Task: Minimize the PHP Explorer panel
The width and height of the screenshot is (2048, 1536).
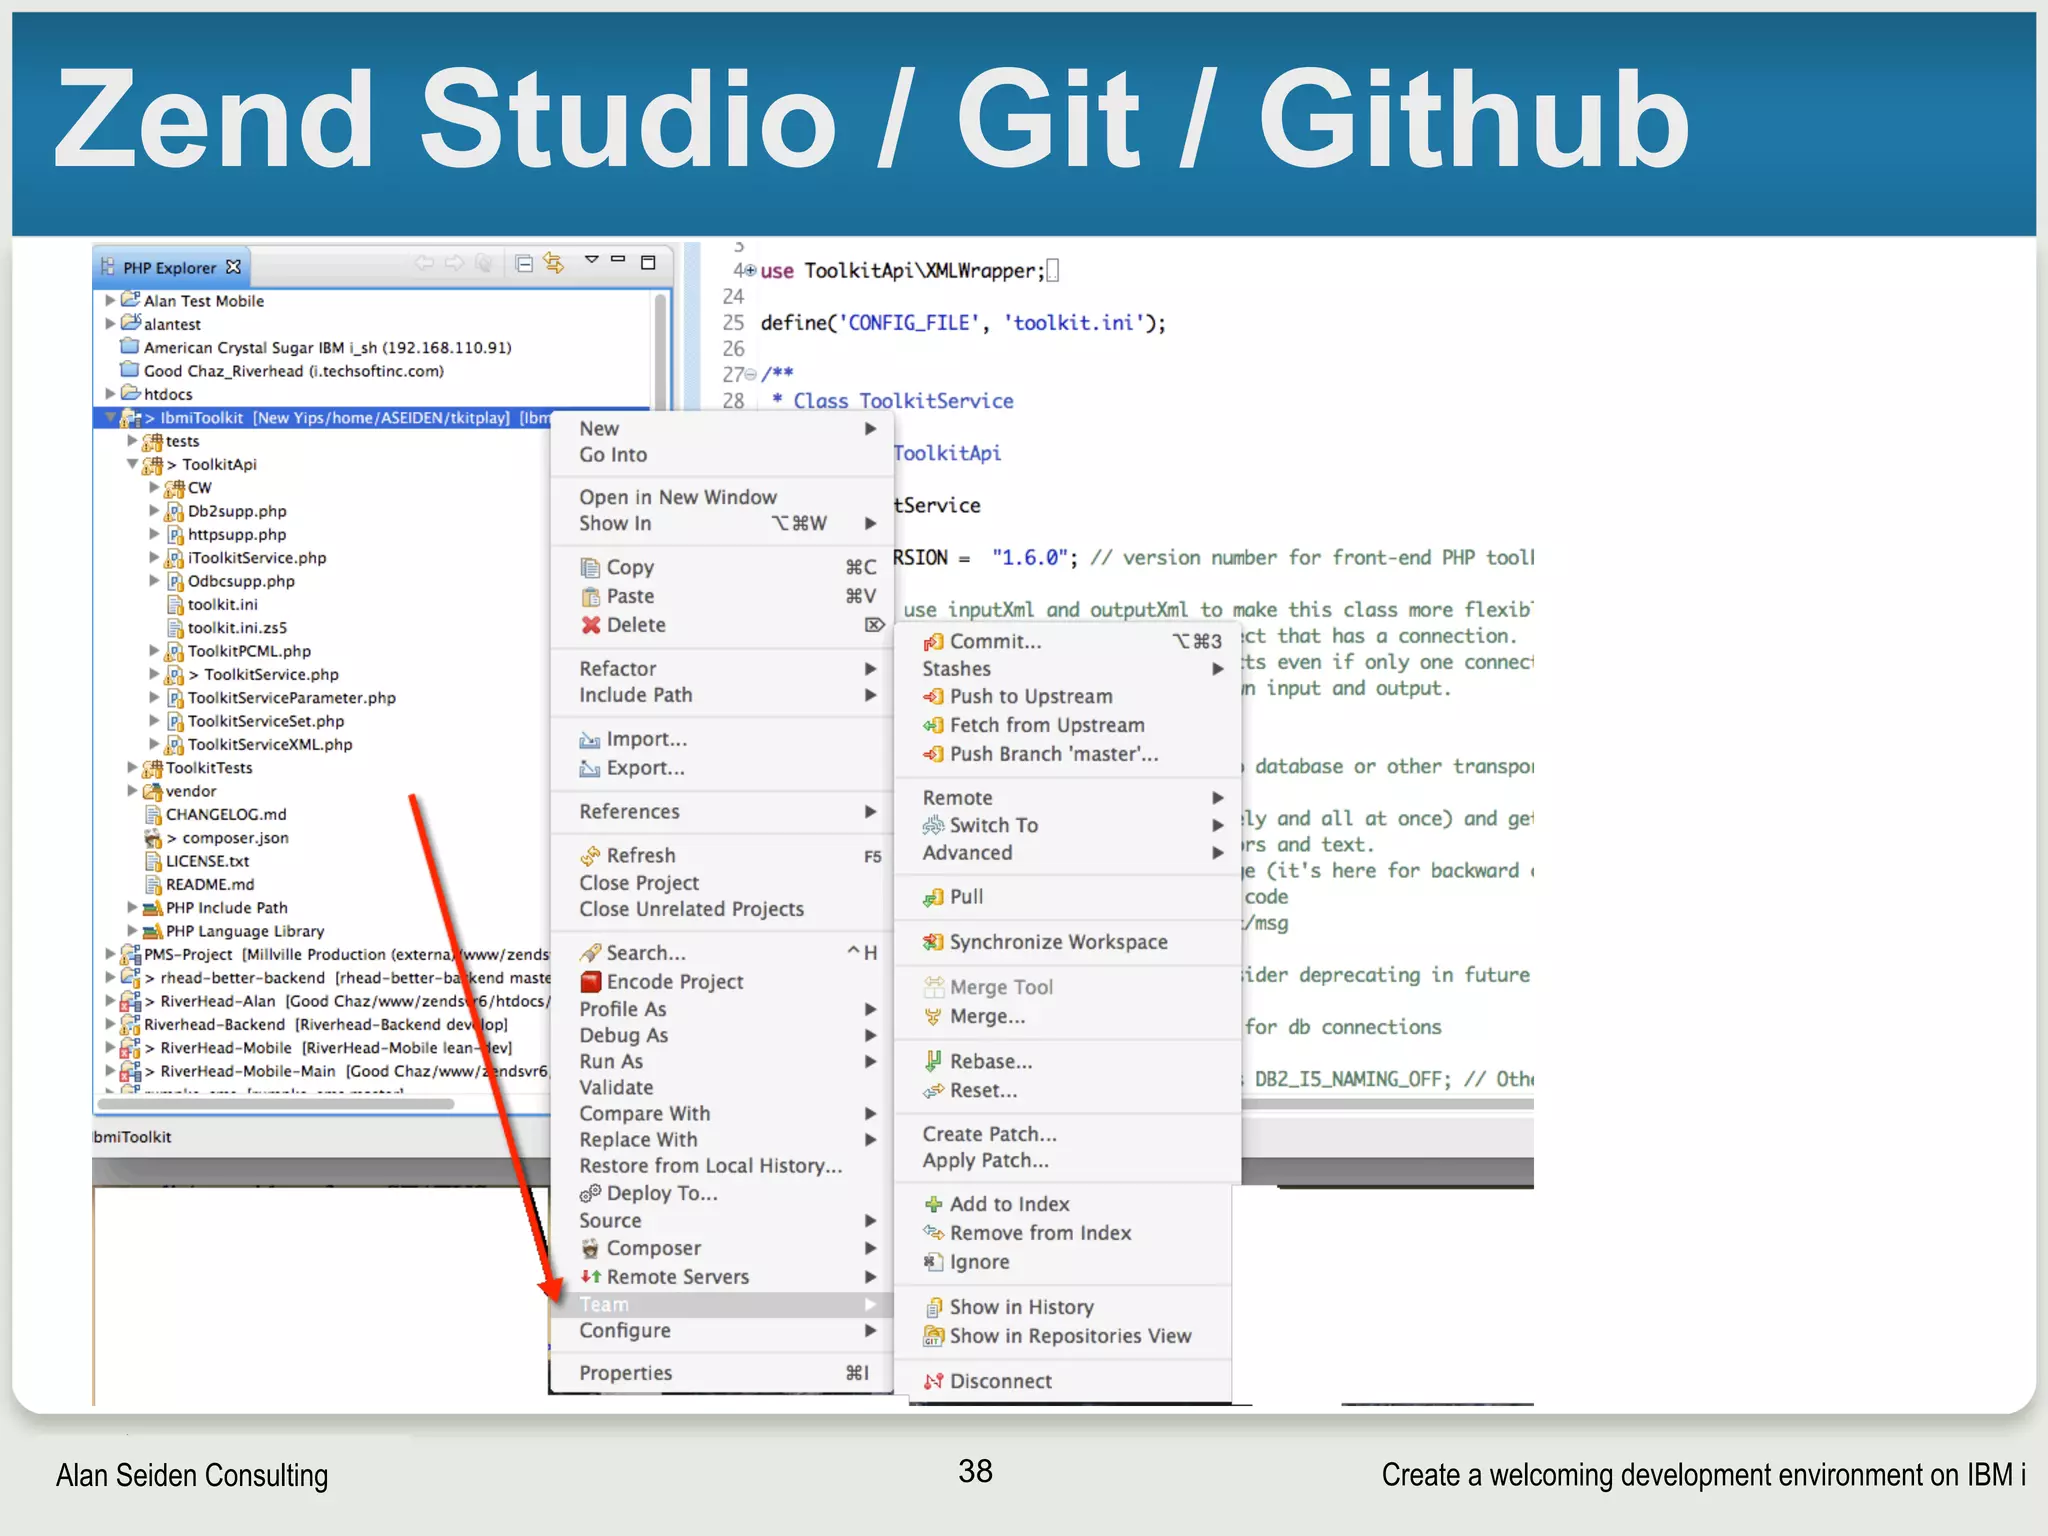Action: point(618,260)
